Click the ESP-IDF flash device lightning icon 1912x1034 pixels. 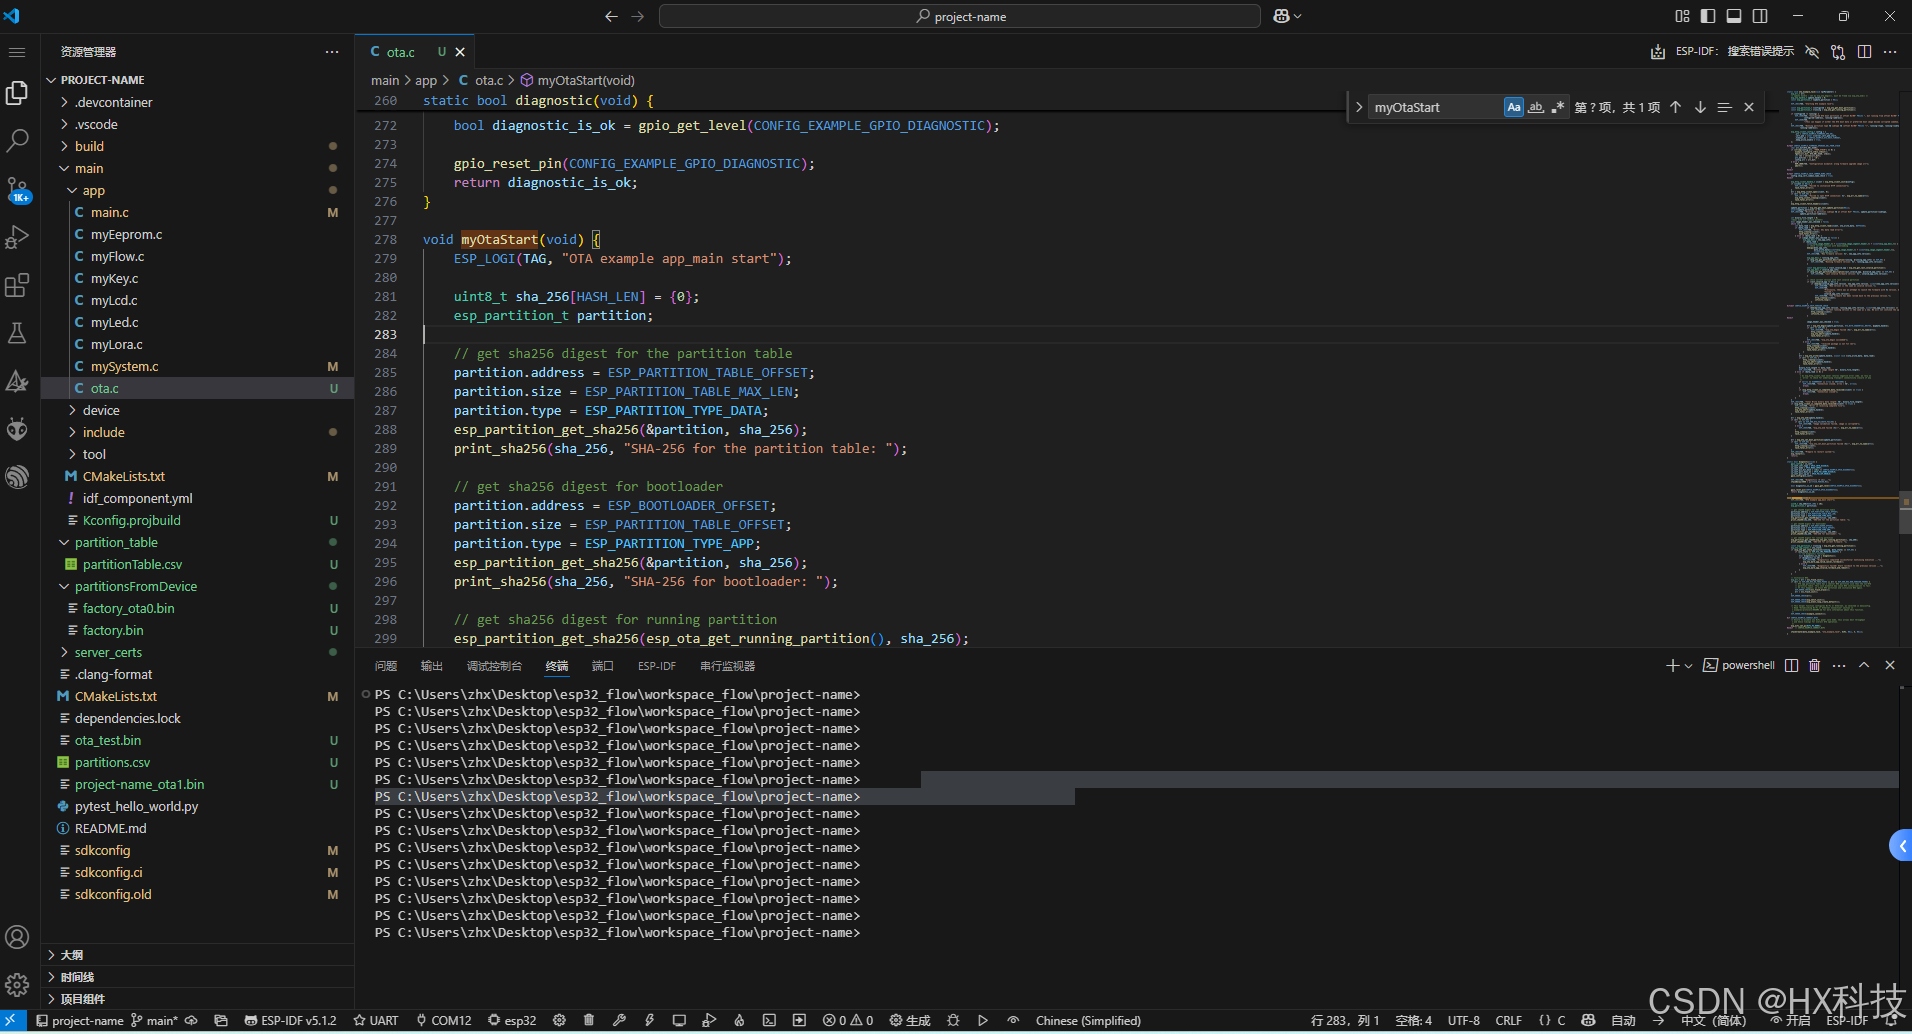coord(649,1020)
